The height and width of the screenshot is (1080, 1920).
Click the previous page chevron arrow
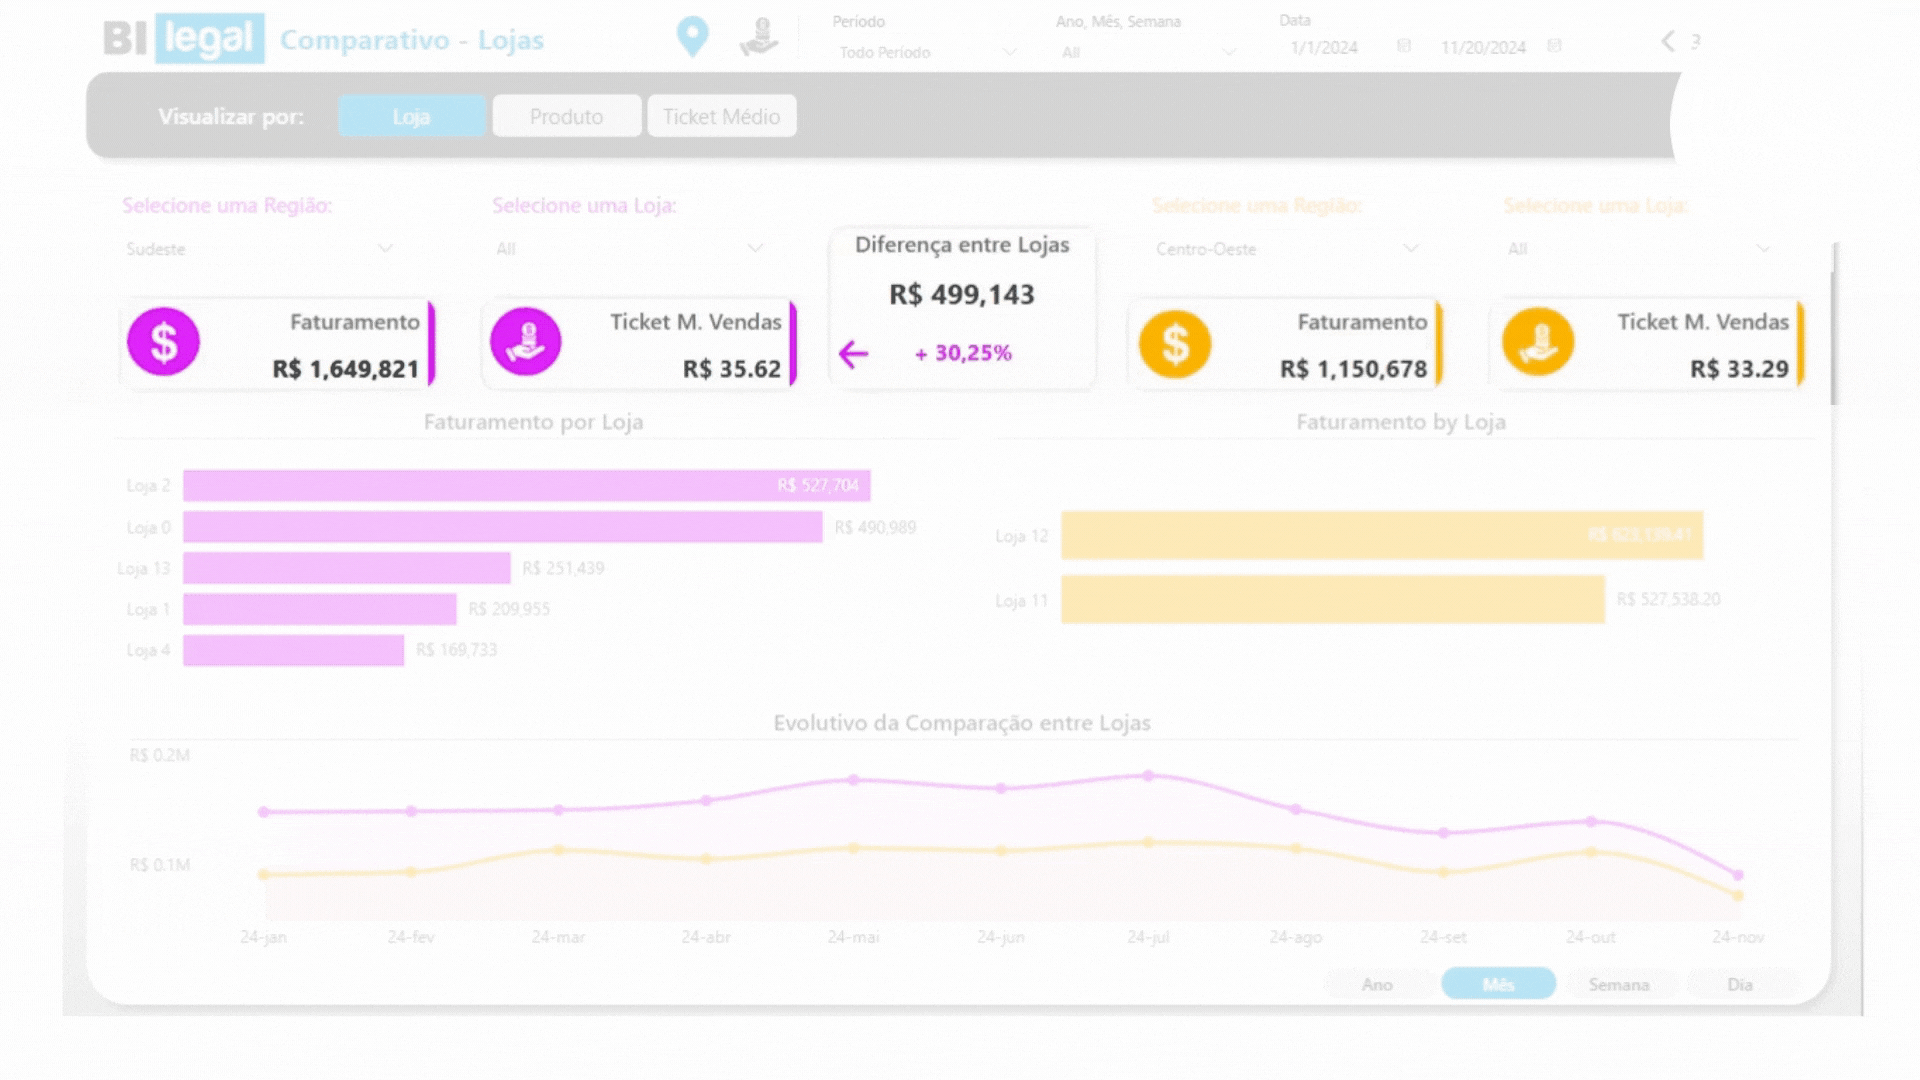(1667, 41)
